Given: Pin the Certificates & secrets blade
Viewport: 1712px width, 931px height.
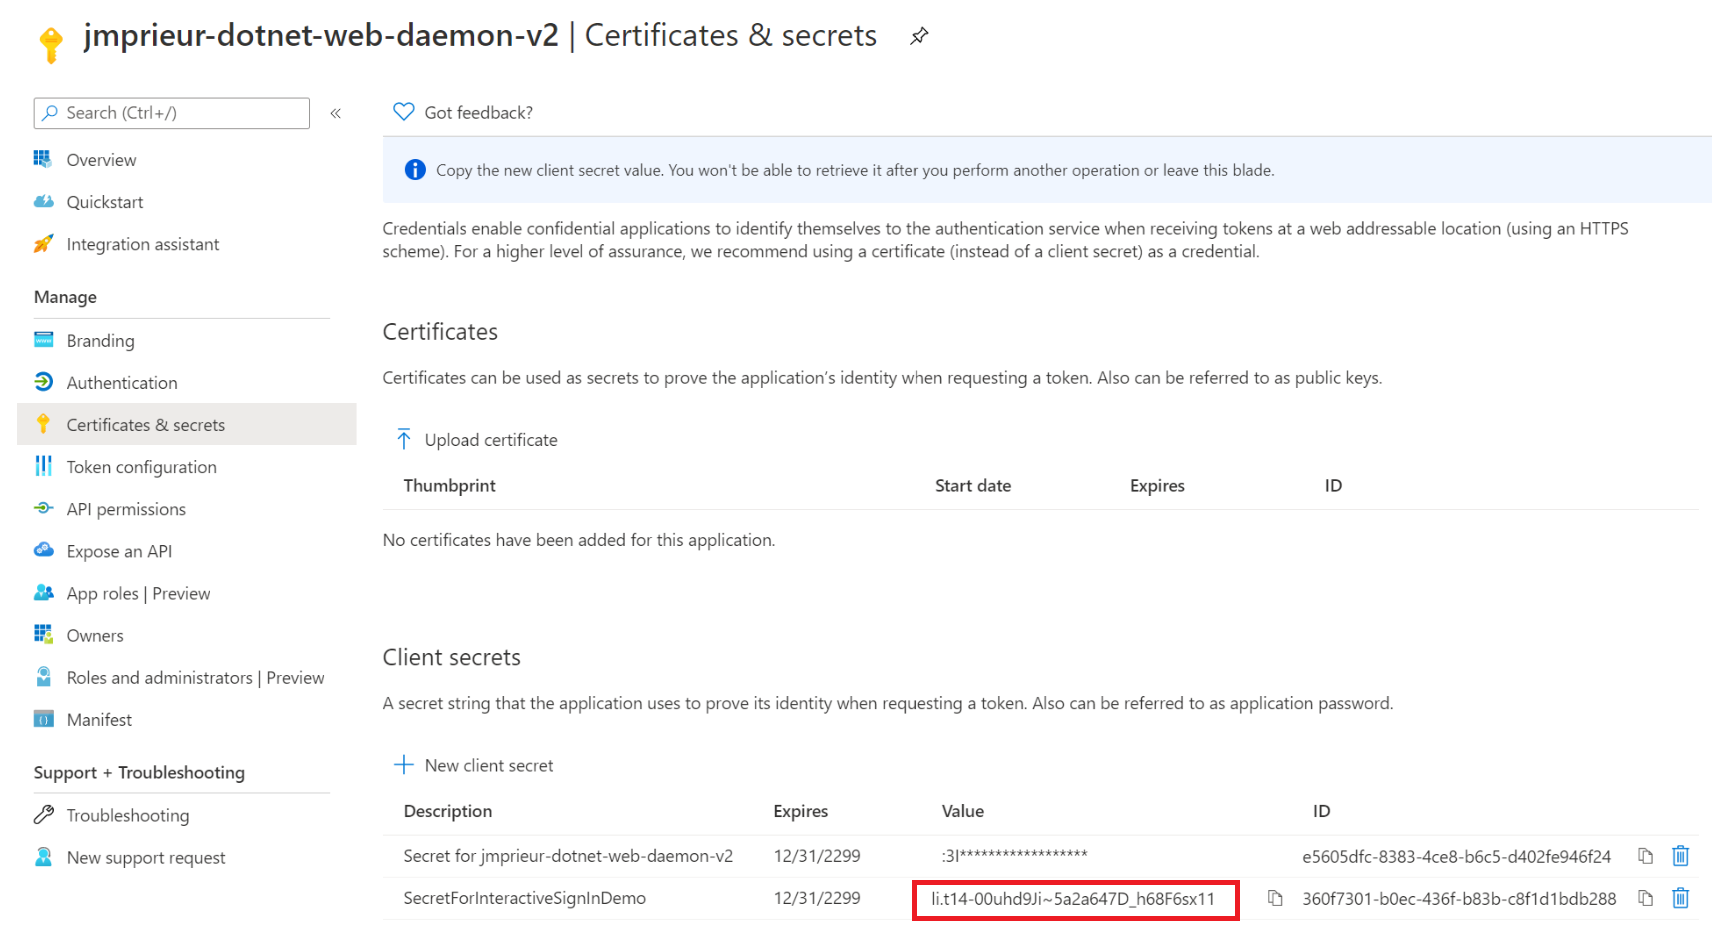Looking at the screenshot, I should coord(919,37).
